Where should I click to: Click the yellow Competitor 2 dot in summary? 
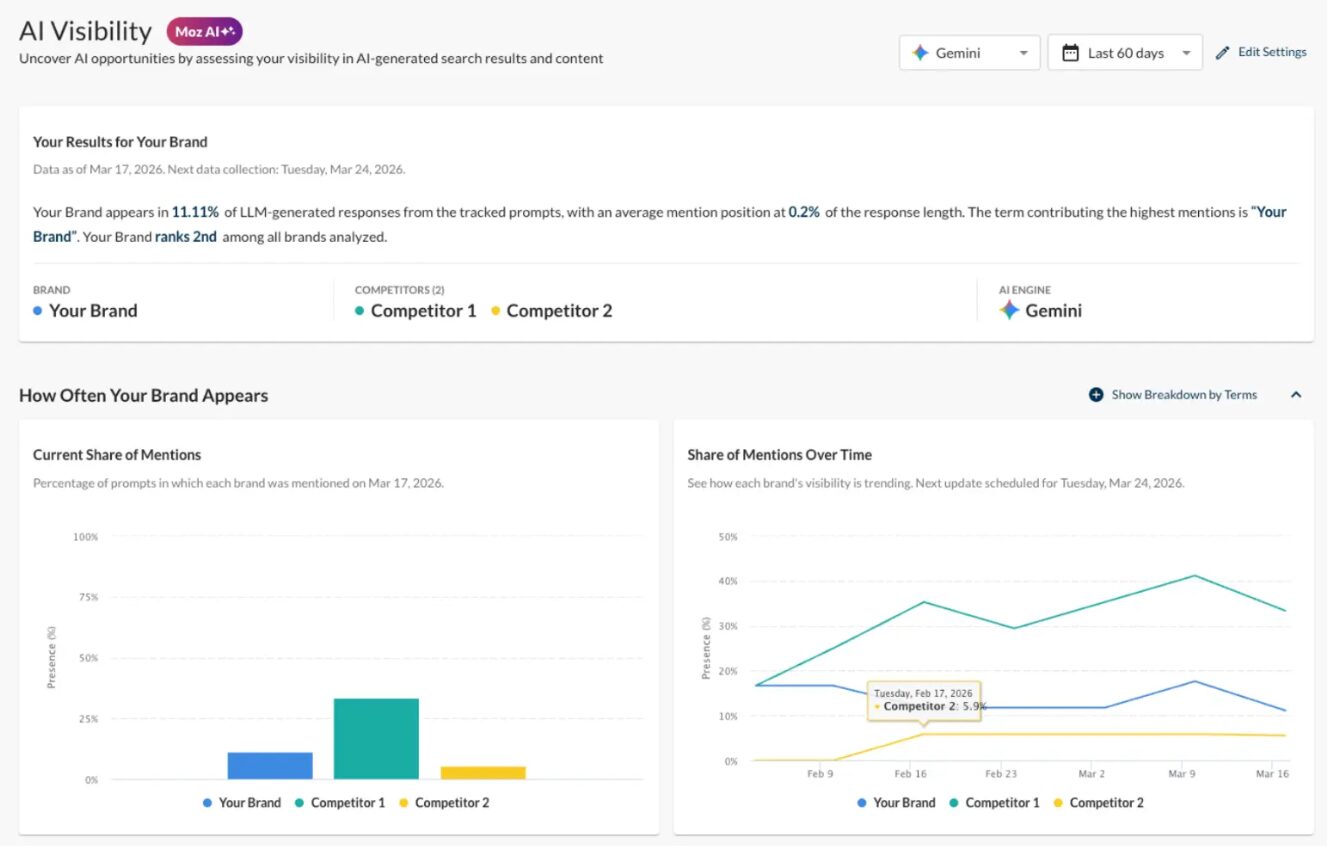[x=495, y=311]
